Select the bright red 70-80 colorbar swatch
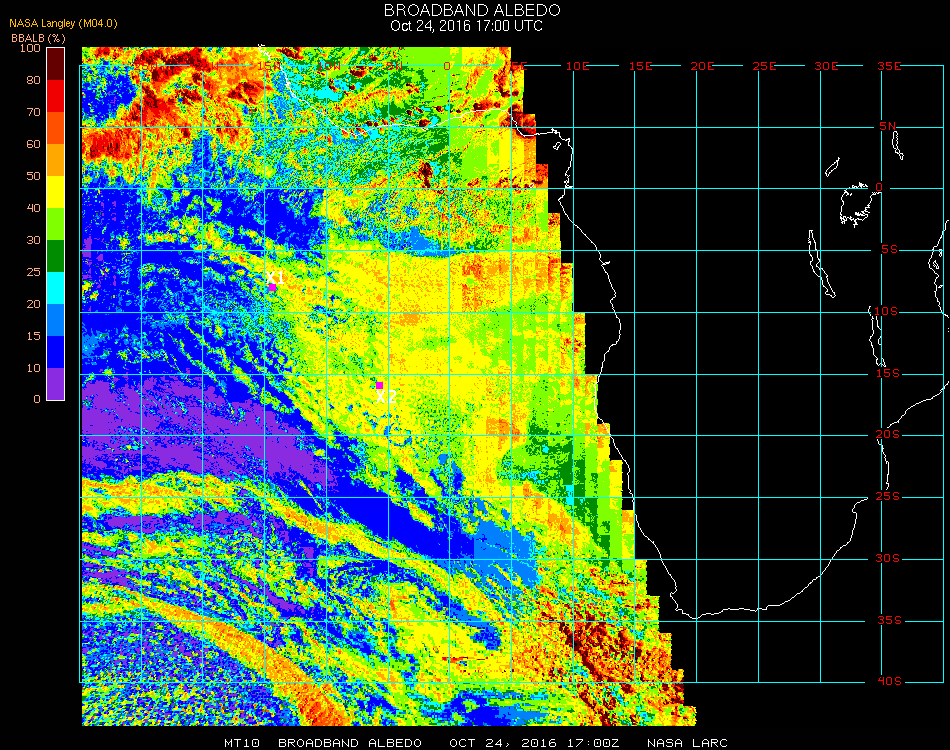Viewport: 950px width, 750px height. coord(56,96)
